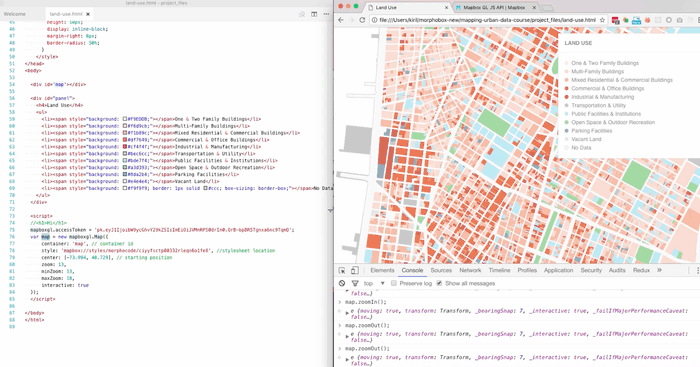The width and height of the screenshot is (700, 367).
Task: Clear the console with the ban icon
Action: coord(342,283)
